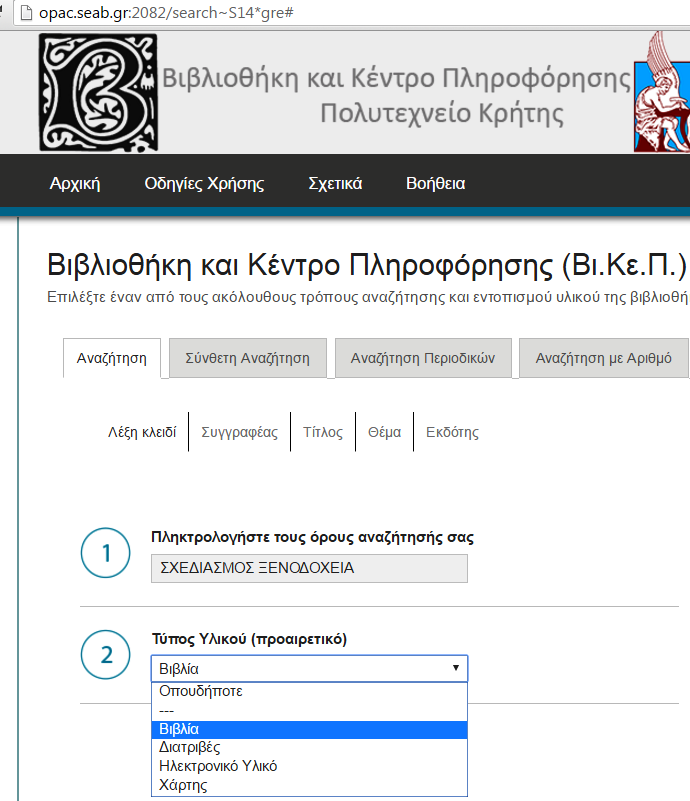Choose Ηλεκτρονικό Υλικό from the list
This screenshot has width=690, height=801.
[309, 766]
